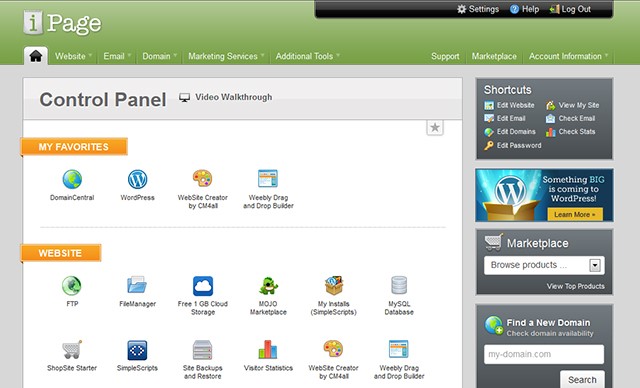Image resolution: width=640 pixels, height=388 pixels.
Task: Focus the my-domain.com input field
Action: point(544,354)
